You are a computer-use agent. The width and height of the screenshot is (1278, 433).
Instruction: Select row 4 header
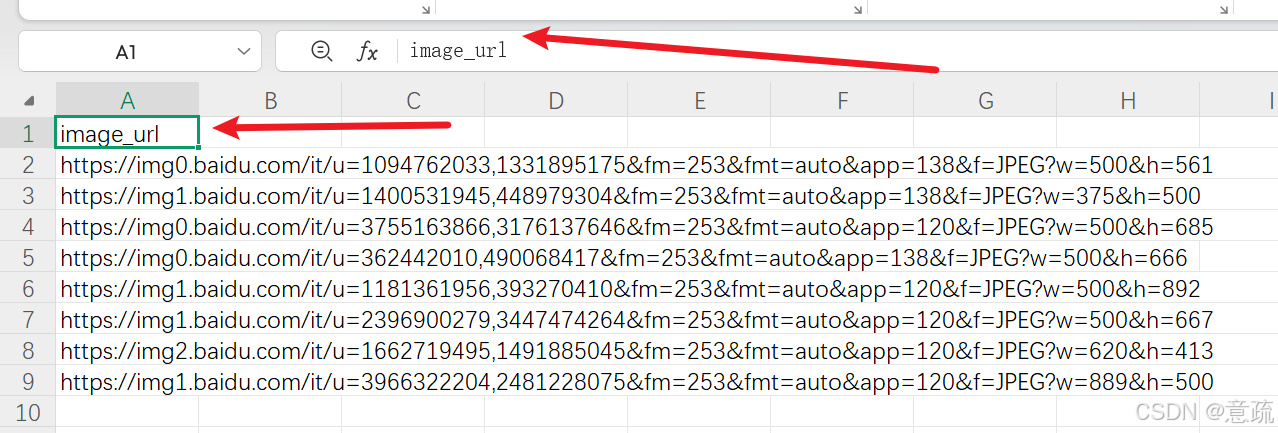pyautogui.click(x=28, y=226)
